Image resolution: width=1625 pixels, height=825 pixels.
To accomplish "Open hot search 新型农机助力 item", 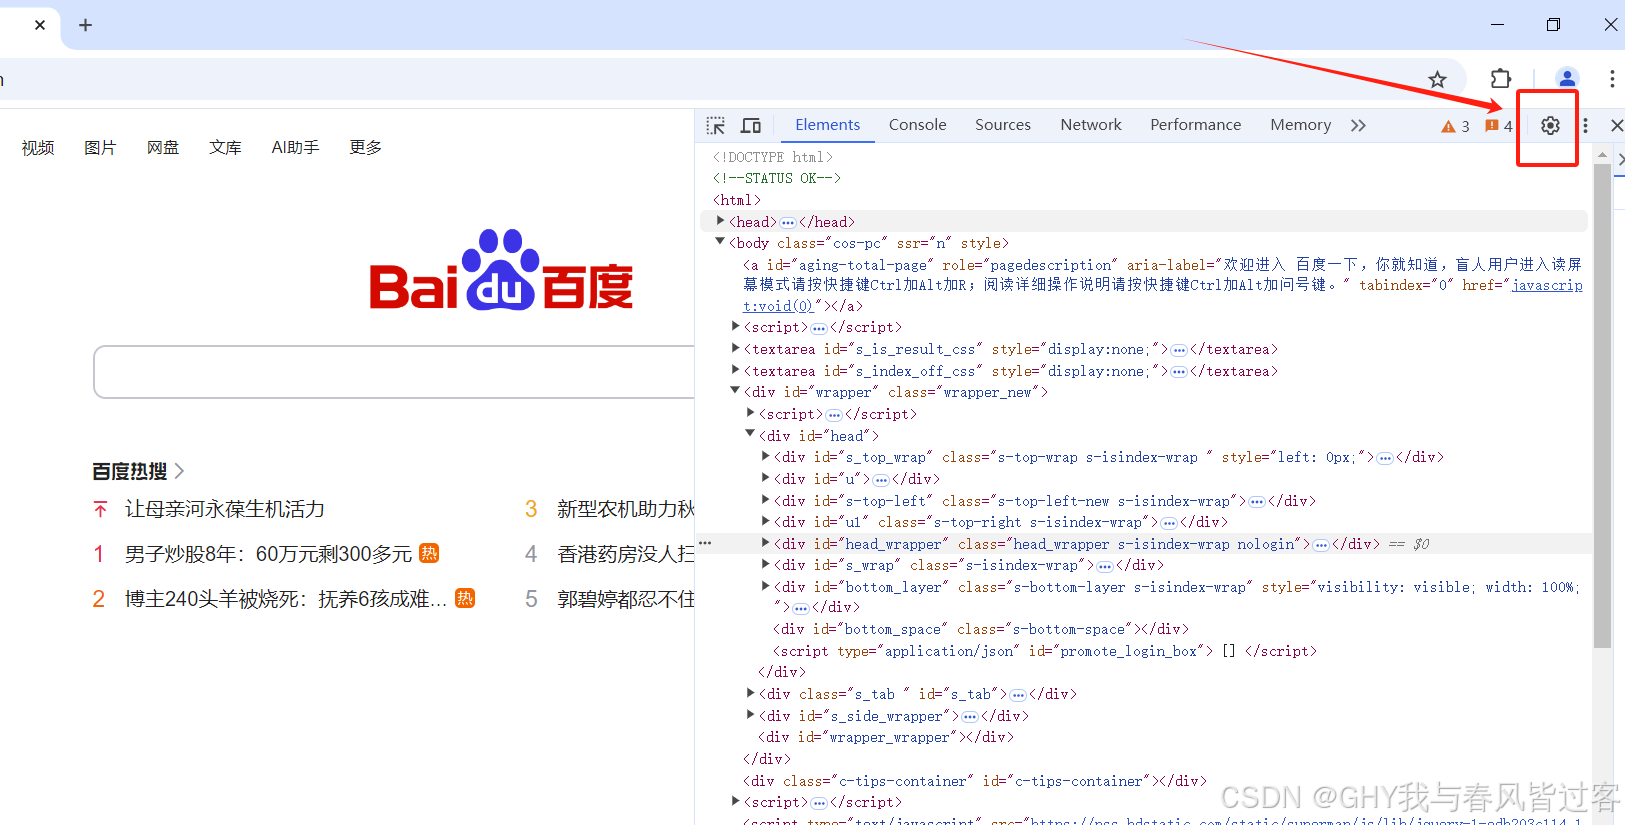I will [x=625, y=509].
